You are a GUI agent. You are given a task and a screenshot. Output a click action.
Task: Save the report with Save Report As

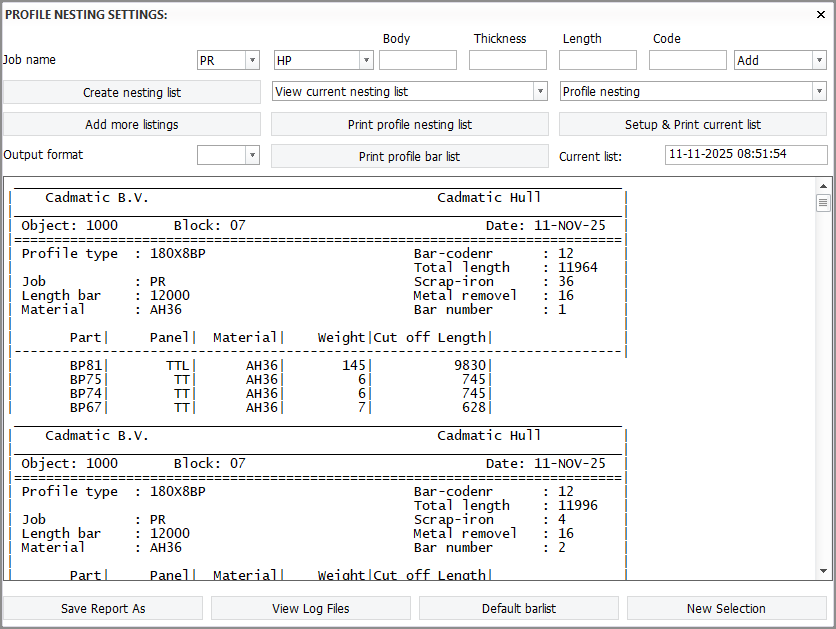(x=103, y=608)
